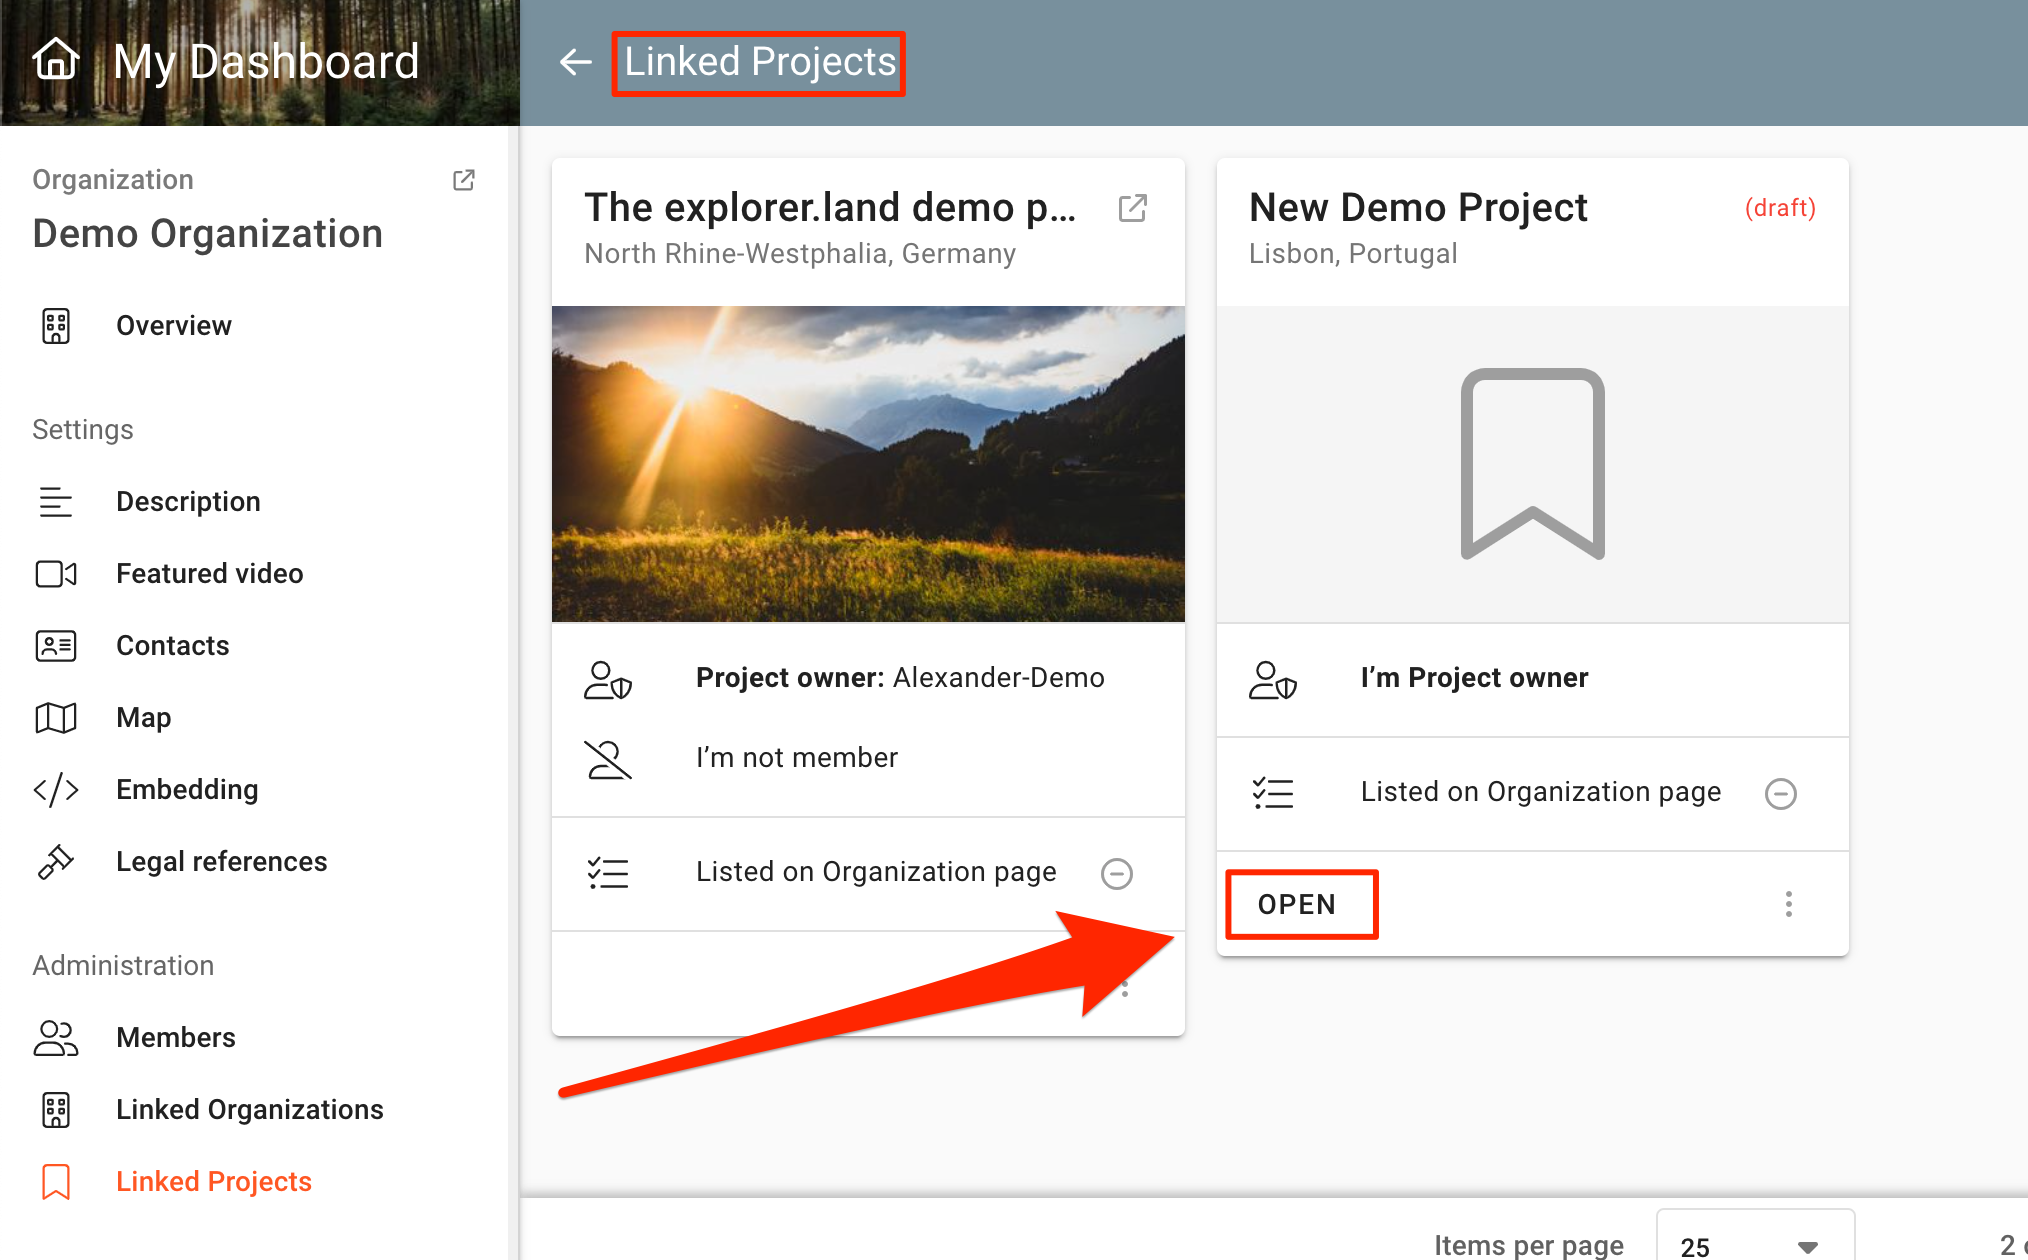Click the Legal references gavel icon
Viewport: 2028px width, 1260px height.
[56, 862]
